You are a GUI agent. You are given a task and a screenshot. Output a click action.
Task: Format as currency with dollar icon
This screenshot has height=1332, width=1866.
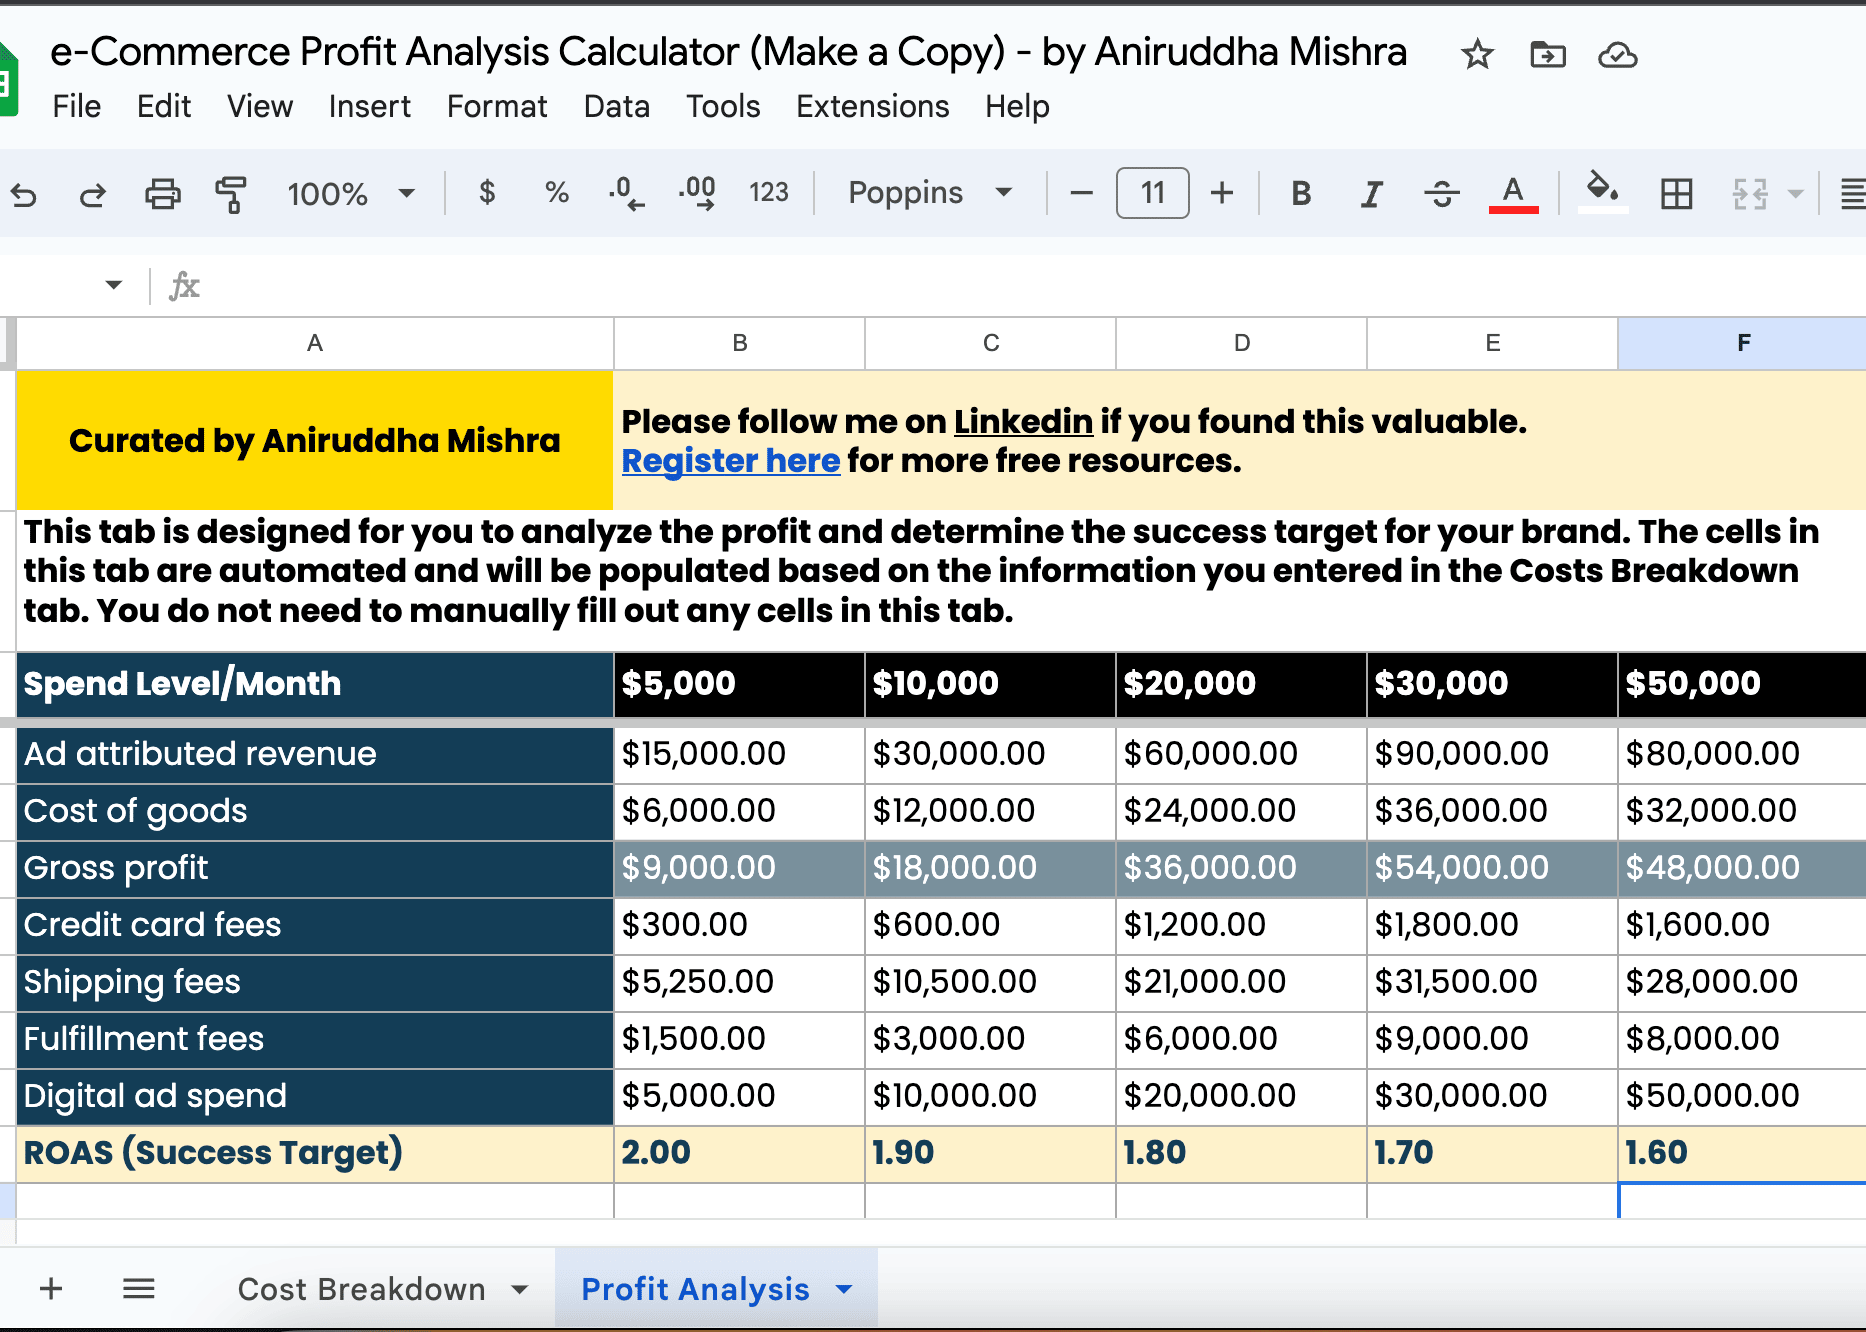(487, 192)
